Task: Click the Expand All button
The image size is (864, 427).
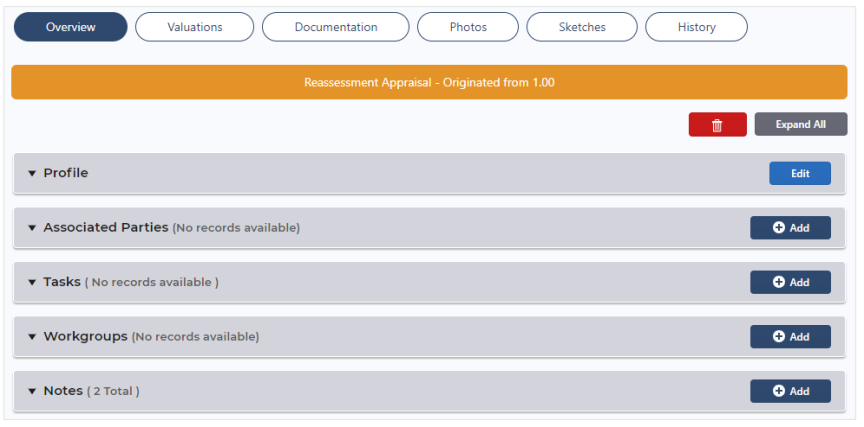Action: pyautogui.click(x=801, y=125)
